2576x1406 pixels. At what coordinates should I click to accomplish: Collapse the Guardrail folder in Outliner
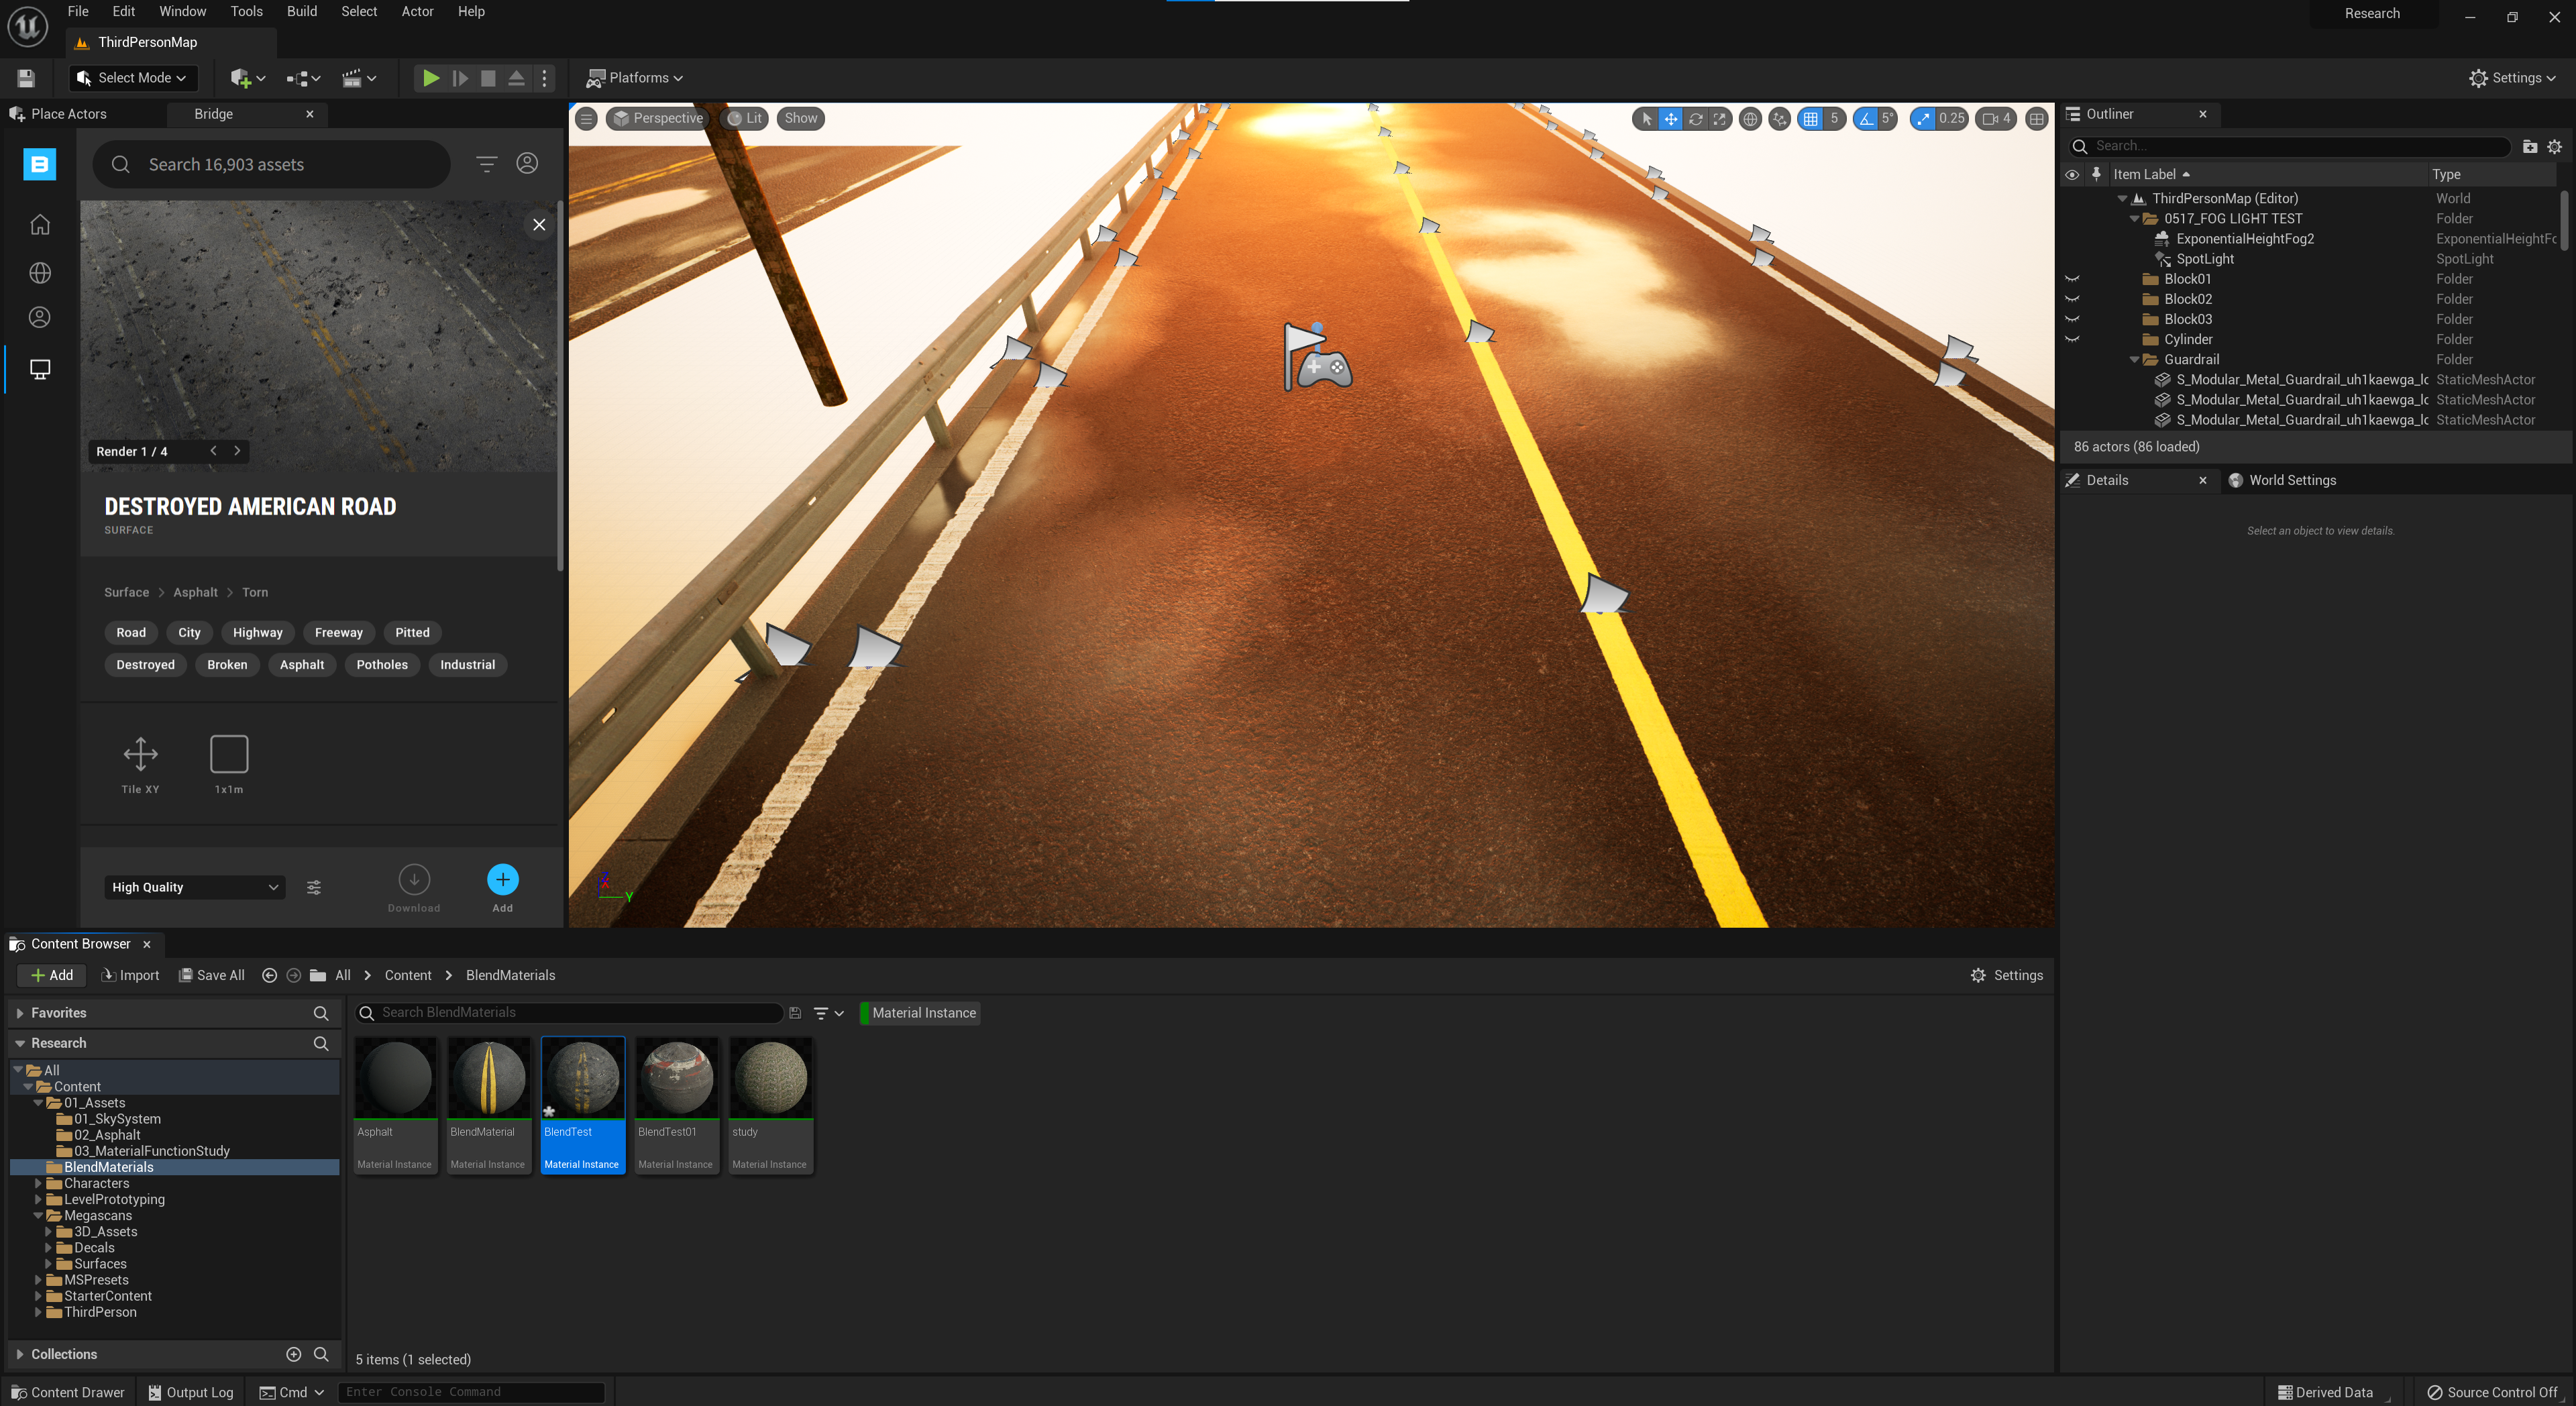tap(2134, 359)
